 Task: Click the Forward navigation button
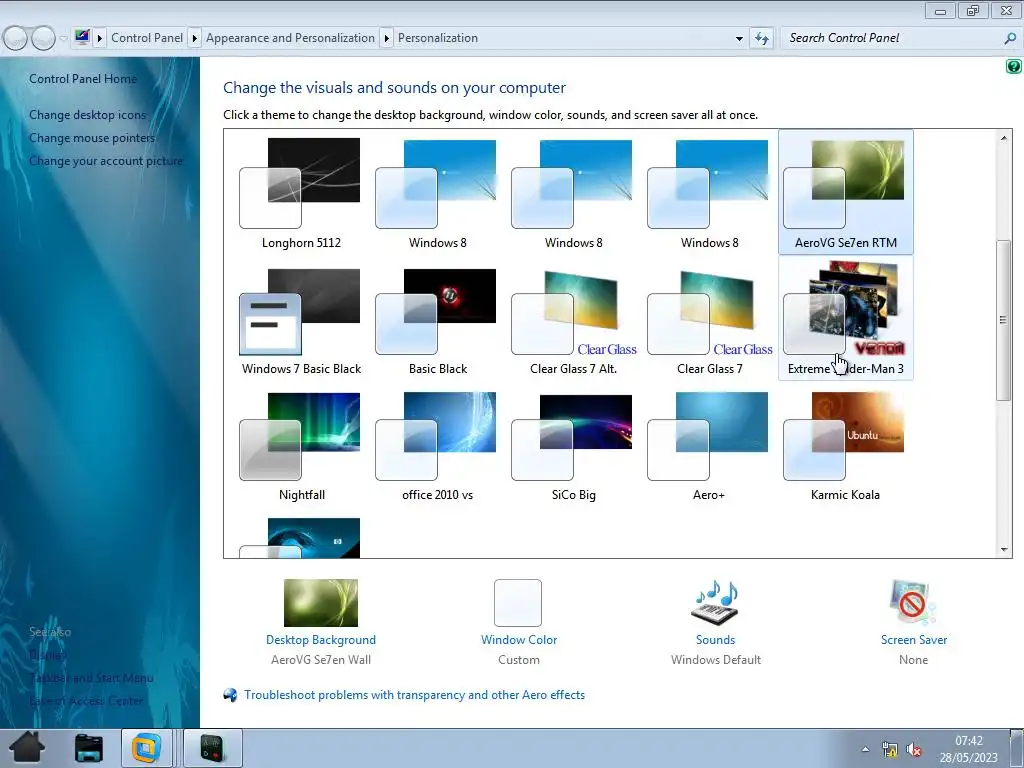44,39
